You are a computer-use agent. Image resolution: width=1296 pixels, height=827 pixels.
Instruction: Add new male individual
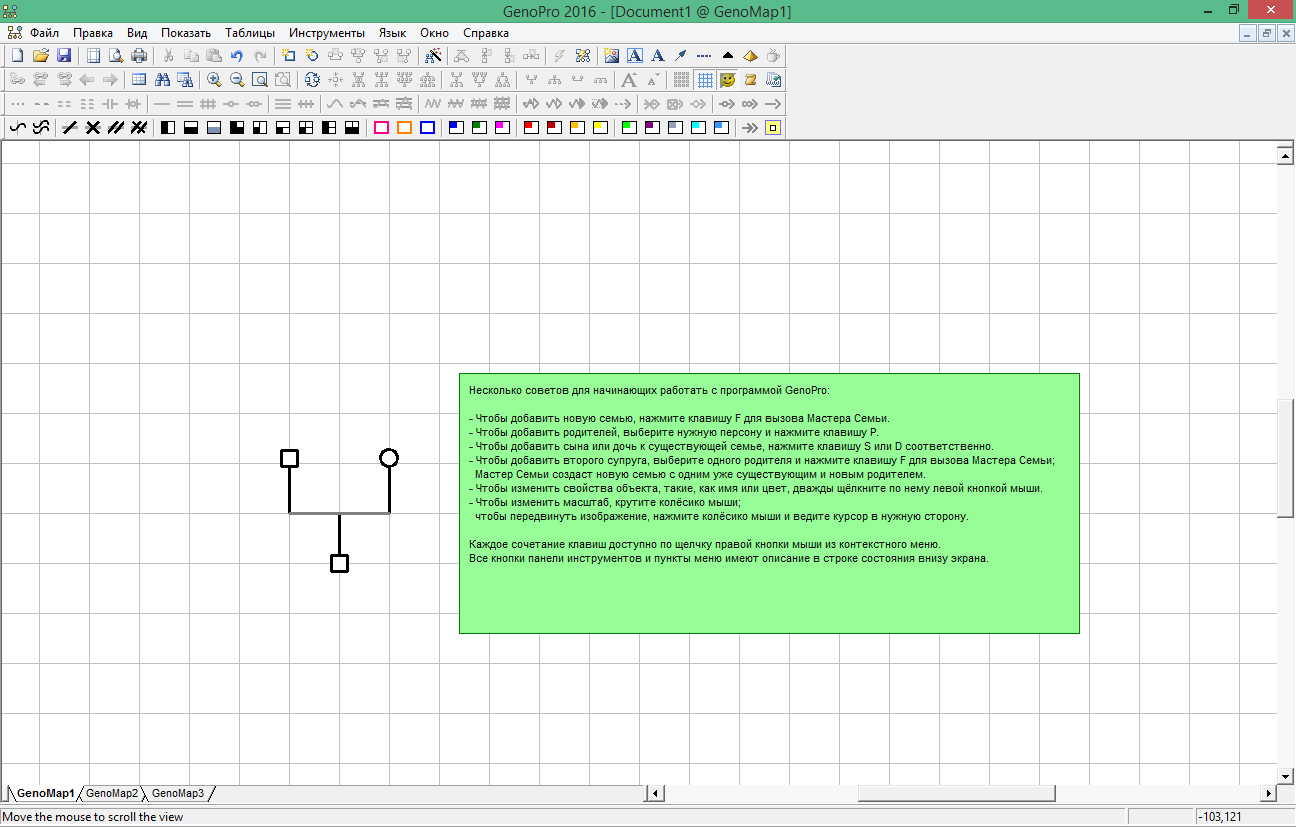coord(288,56)
